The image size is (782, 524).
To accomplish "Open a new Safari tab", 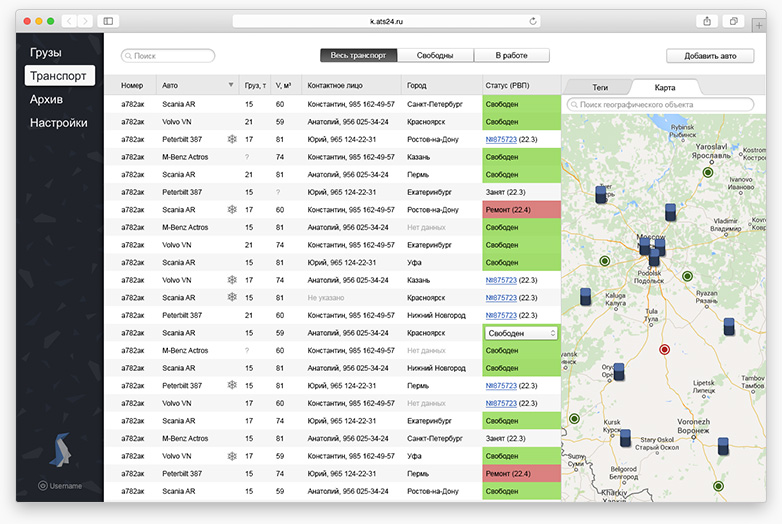I will [x=759, y=25].
